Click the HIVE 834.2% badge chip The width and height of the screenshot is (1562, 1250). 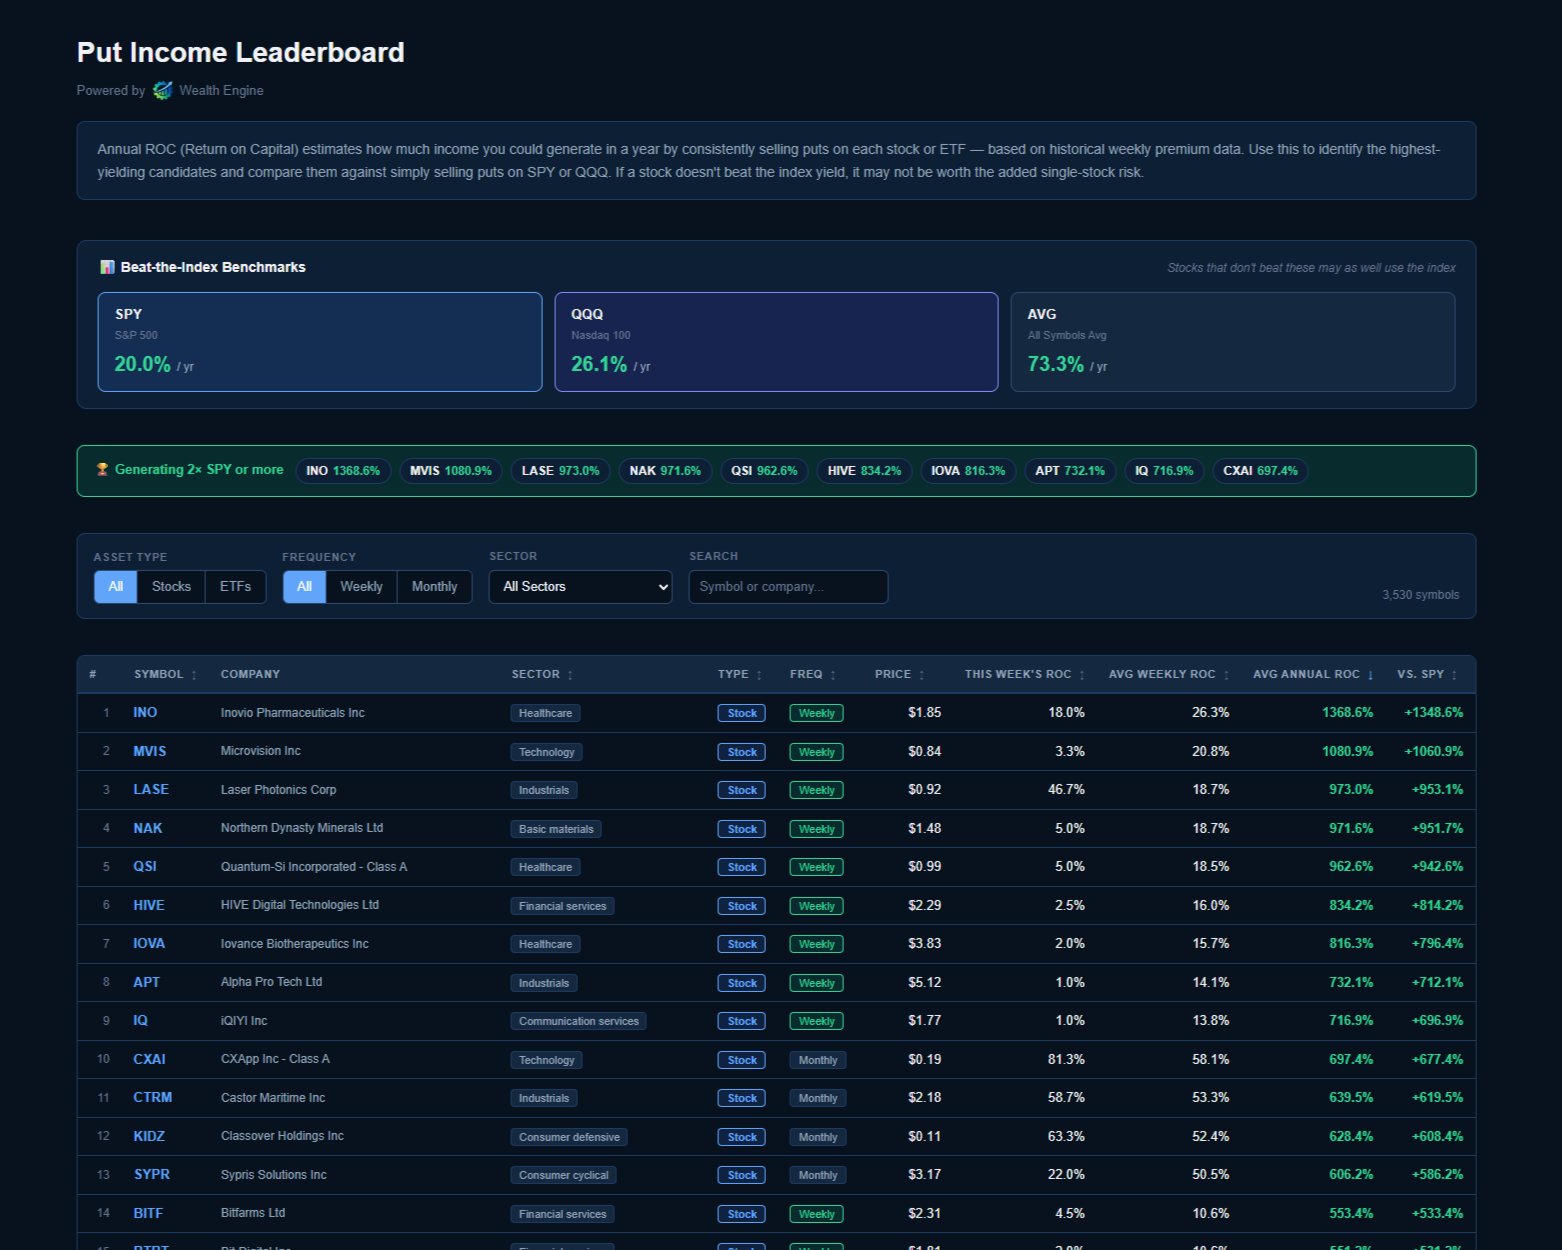[863, 470]
